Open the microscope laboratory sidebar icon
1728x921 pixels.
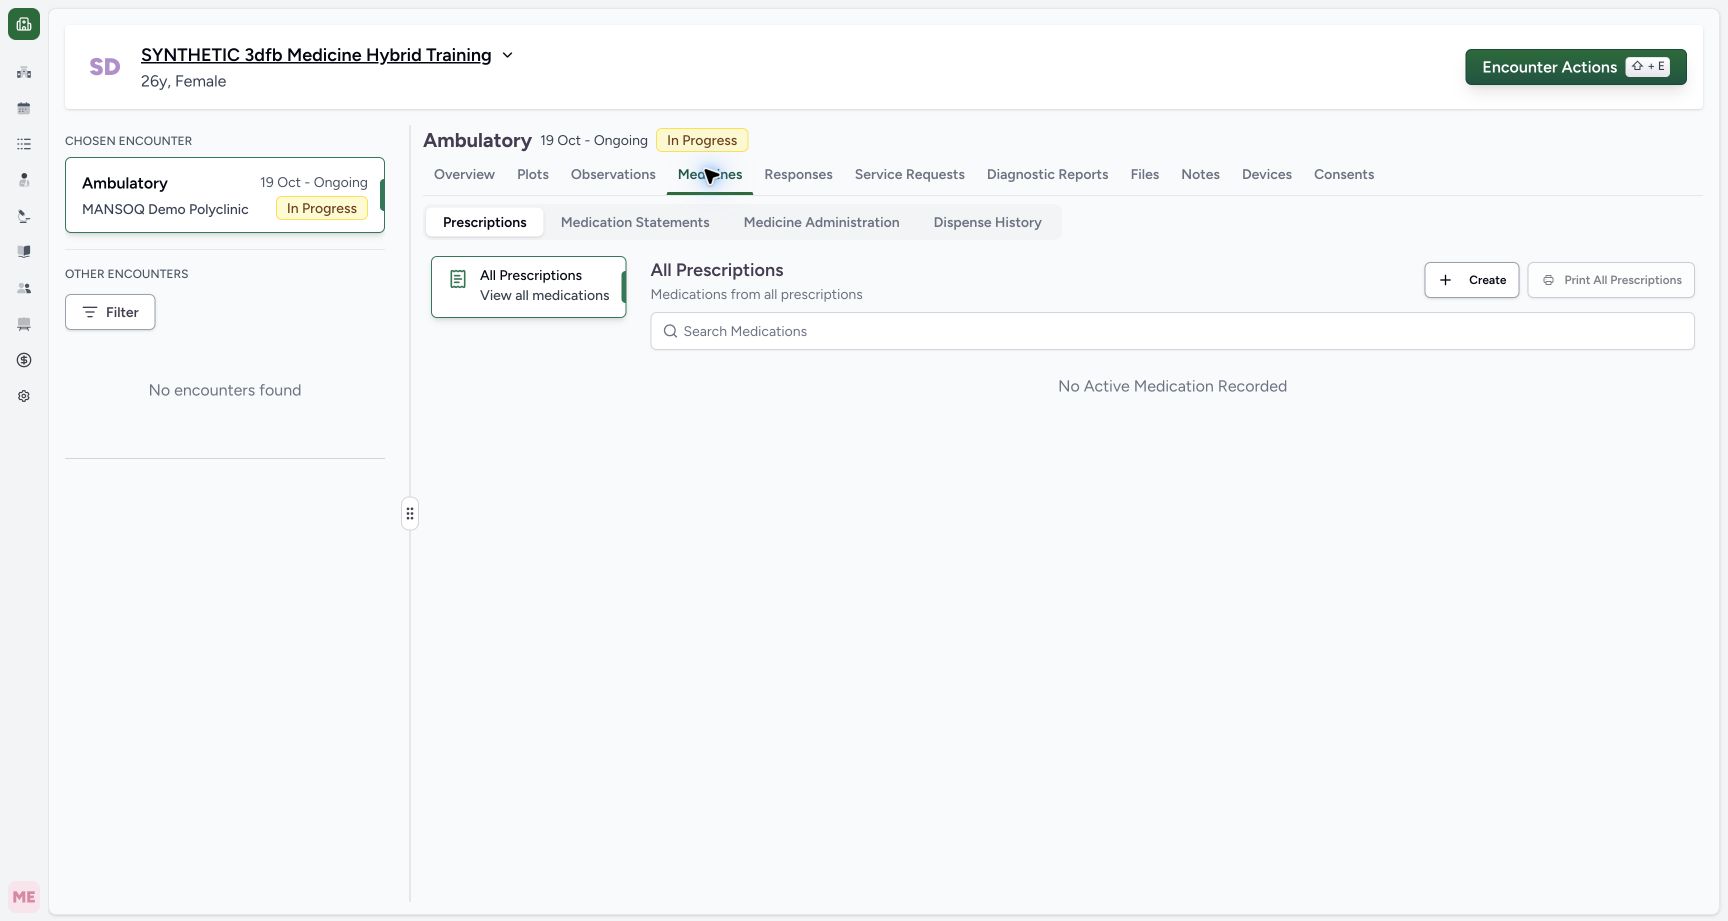coord(24,216)
